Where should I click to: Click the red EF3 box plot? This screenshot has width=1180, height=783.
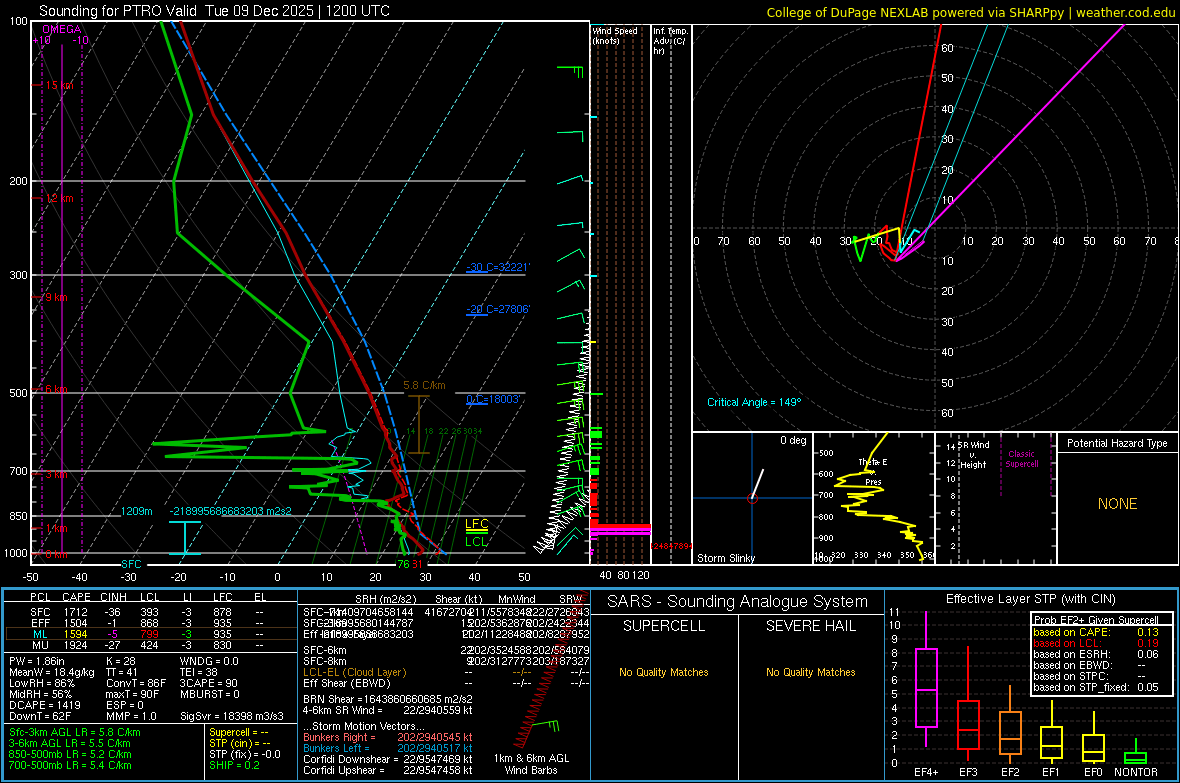pyautogui.click(x=968, y=725)
